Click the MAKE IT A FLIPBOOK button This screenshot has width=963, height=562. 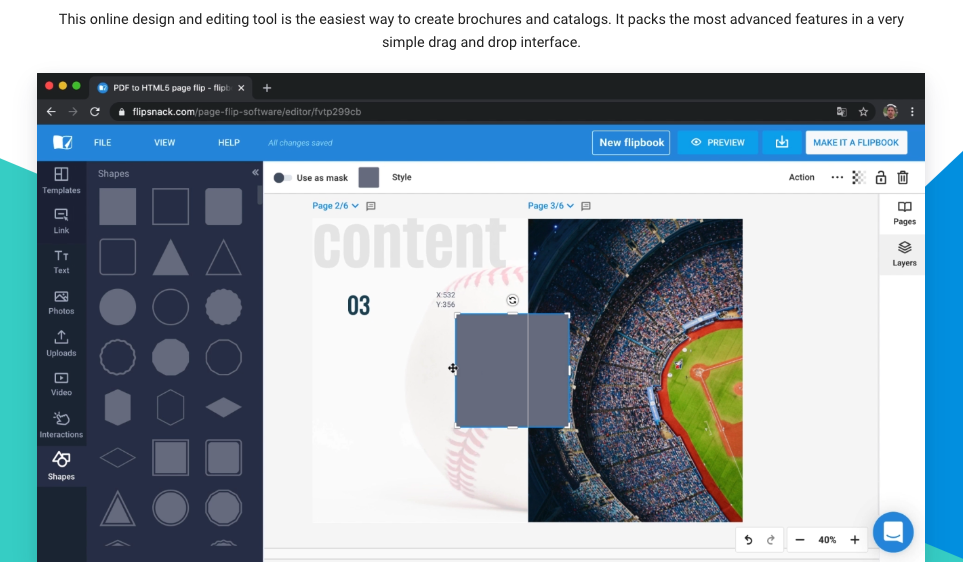[x=856, y=142]
